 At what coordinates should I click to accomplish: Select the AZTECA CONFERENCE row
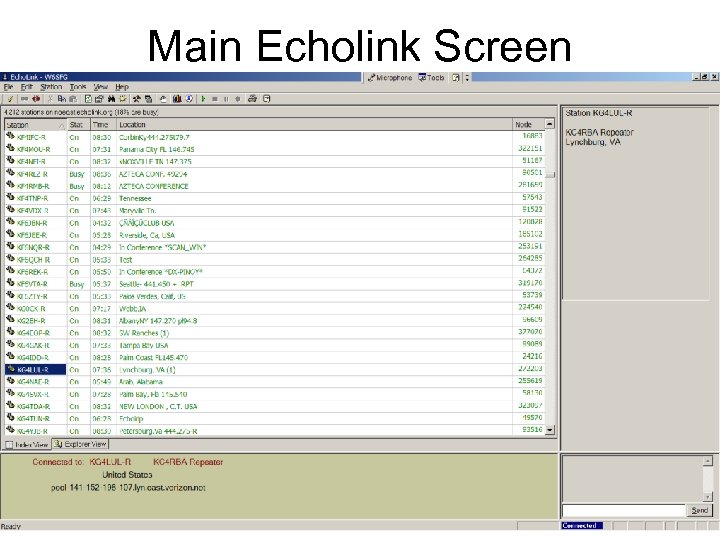click(x=274, y=186)
